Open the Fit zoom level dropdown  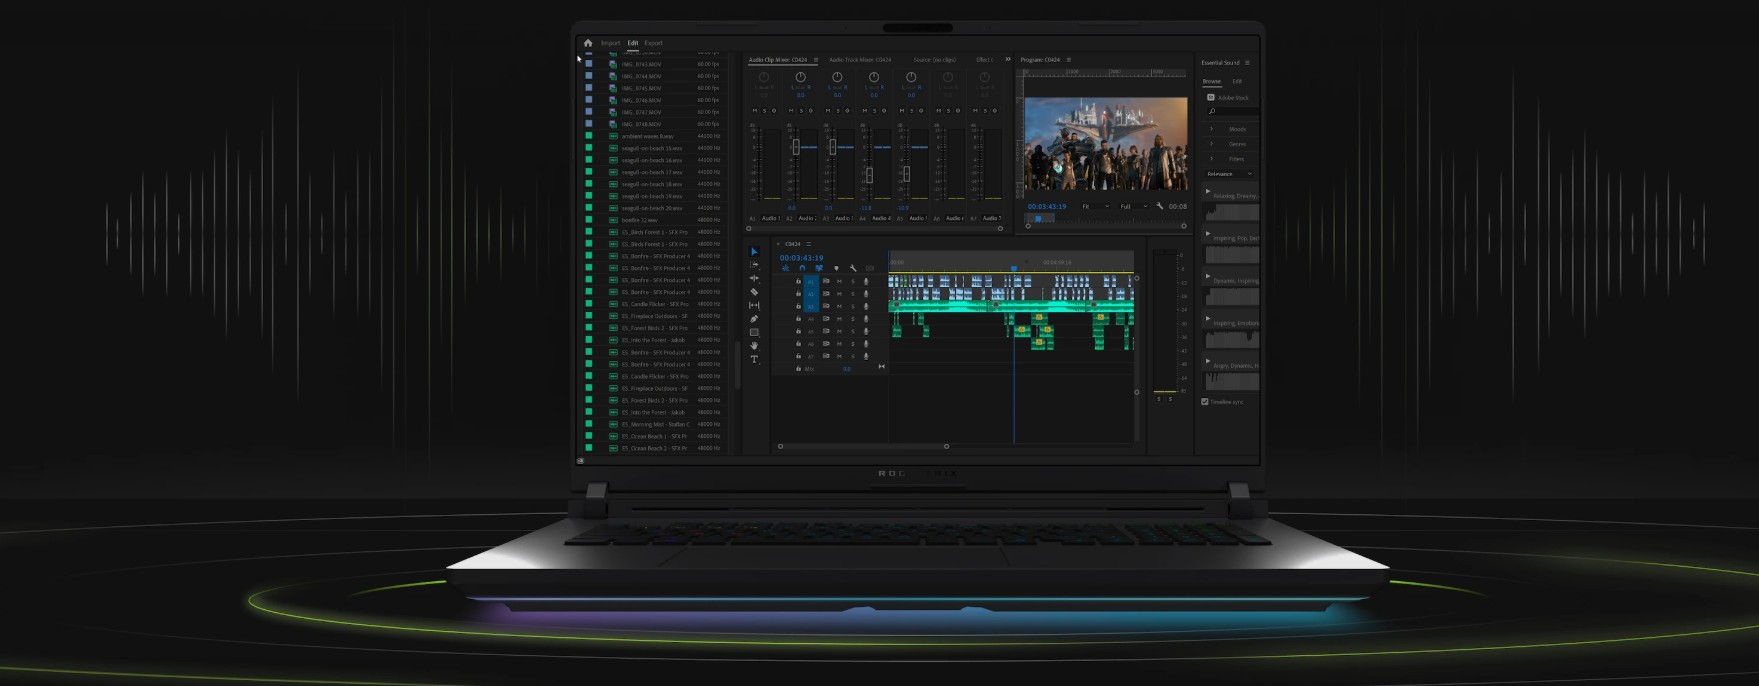click(x=1095, y=207)
